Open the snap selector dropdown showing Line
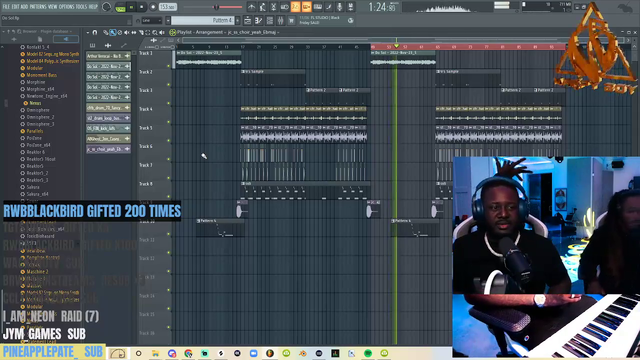640x360 pixels. [x=151, y=20]
